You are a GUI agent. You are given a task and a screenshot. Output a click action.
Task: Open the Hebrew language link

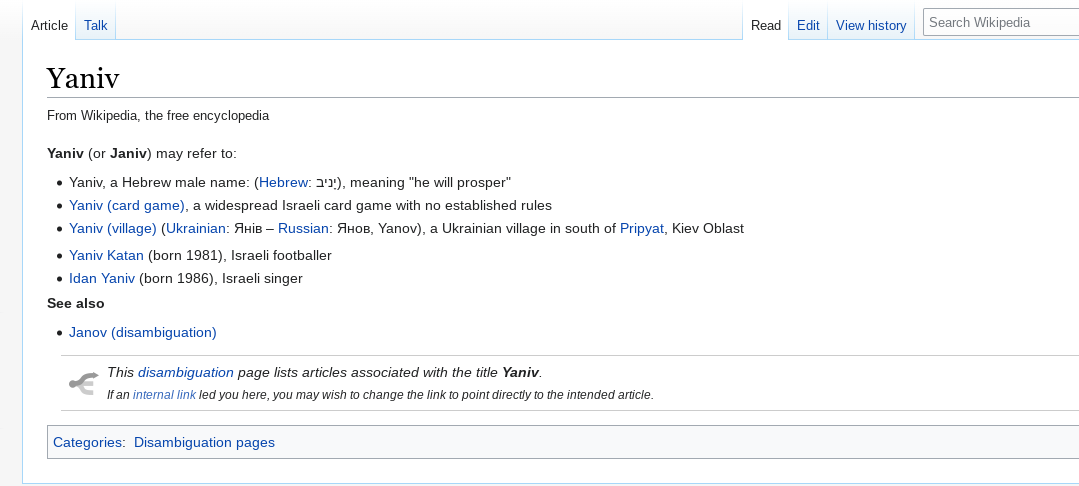coord(284,182)
